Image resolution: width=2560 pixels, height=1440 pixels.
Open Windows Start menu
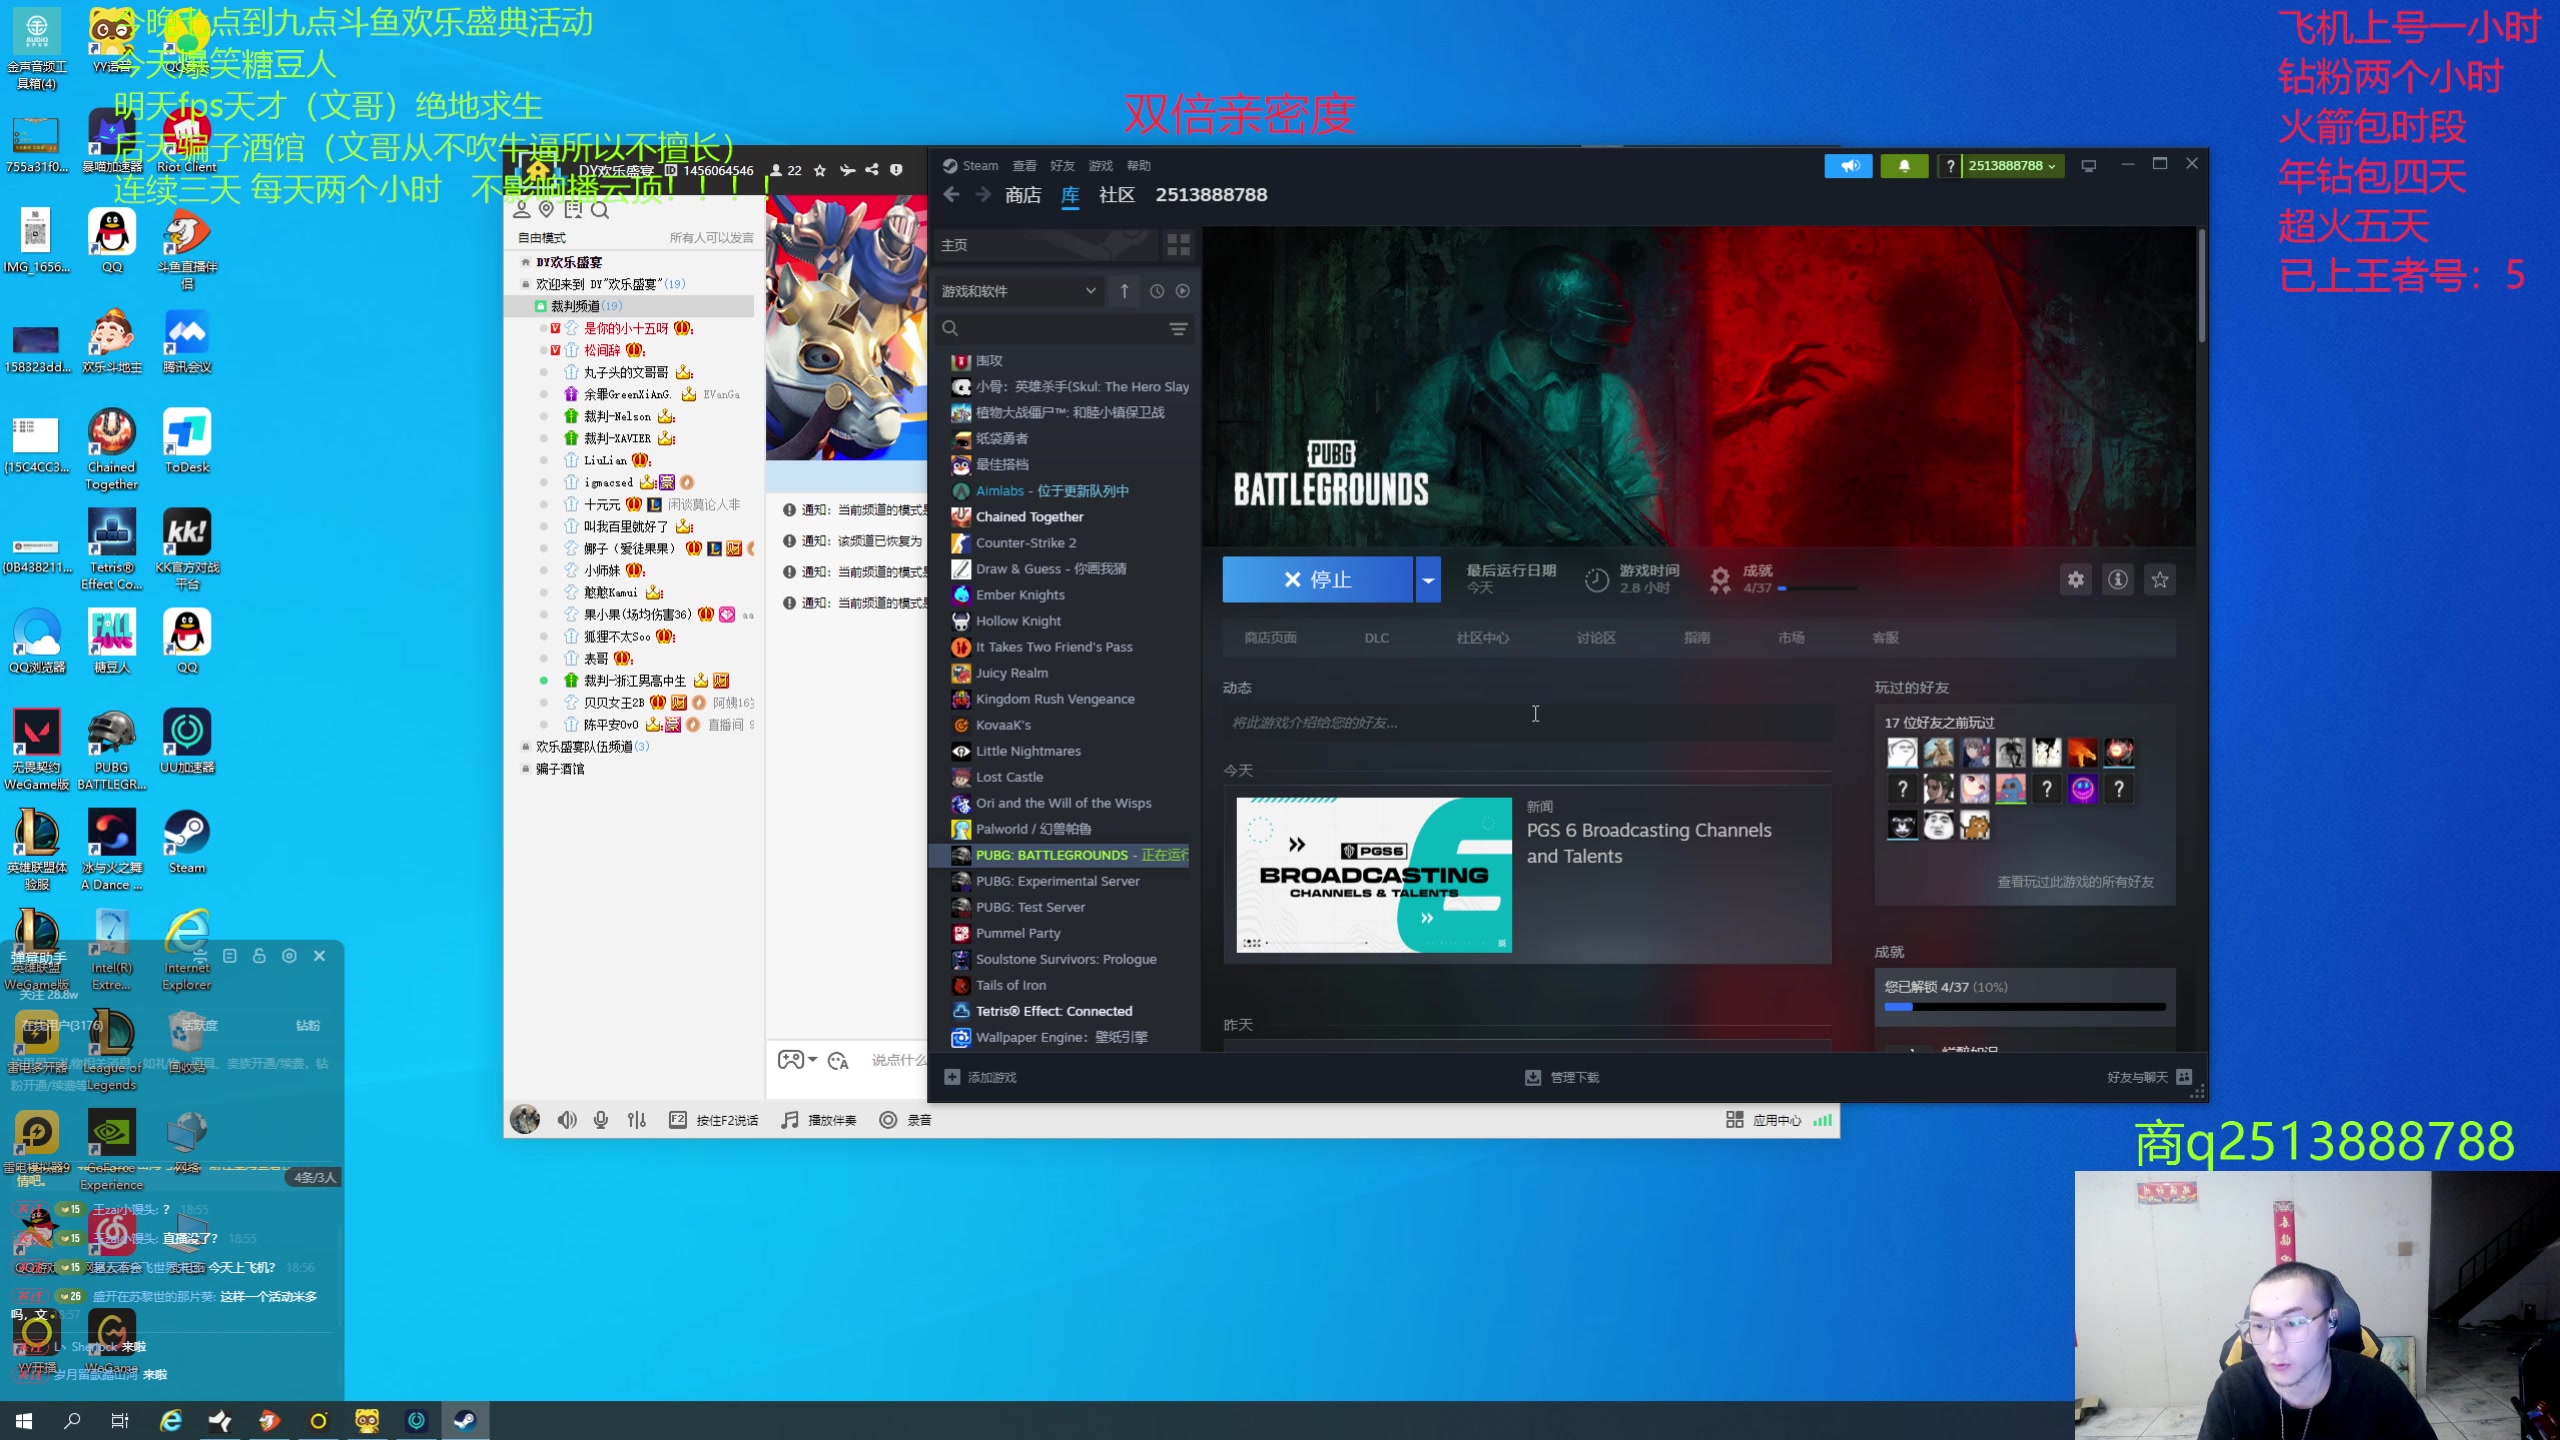coord(24,1420)
